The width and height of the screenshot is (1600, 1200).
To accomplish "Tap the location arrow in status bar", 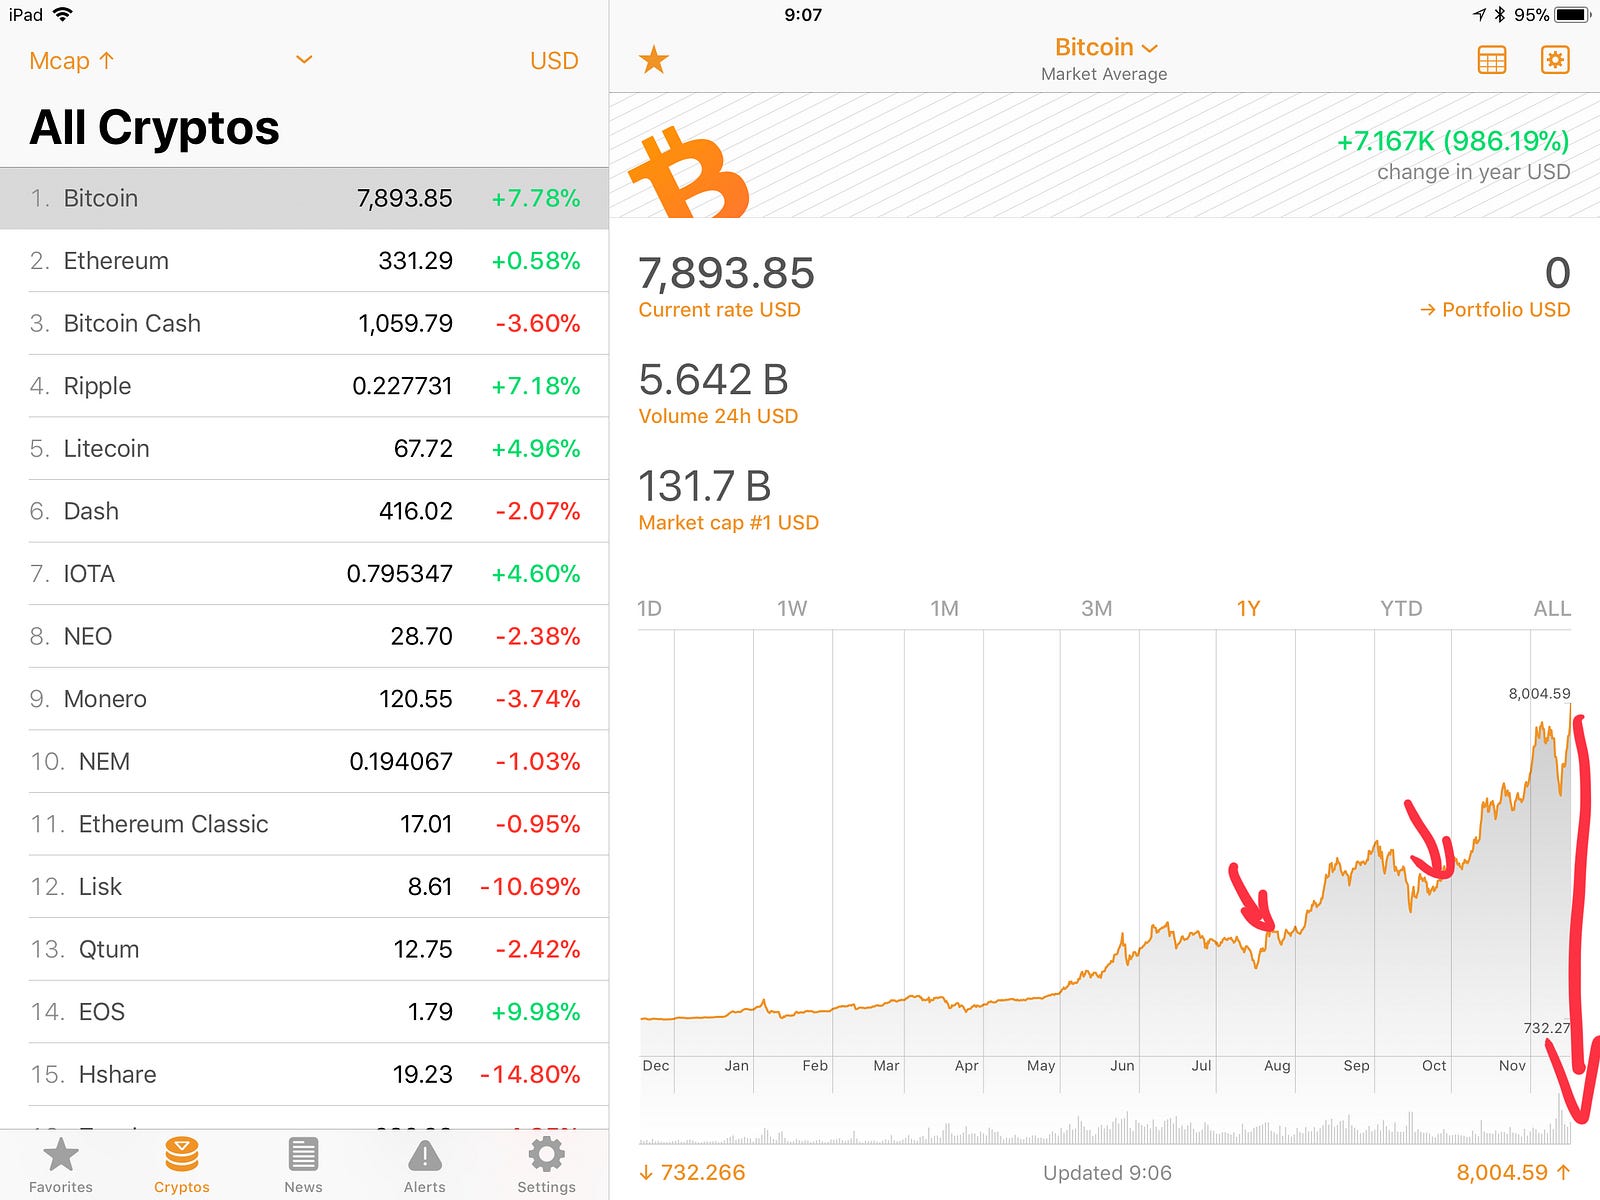I will pos(1479,15).
